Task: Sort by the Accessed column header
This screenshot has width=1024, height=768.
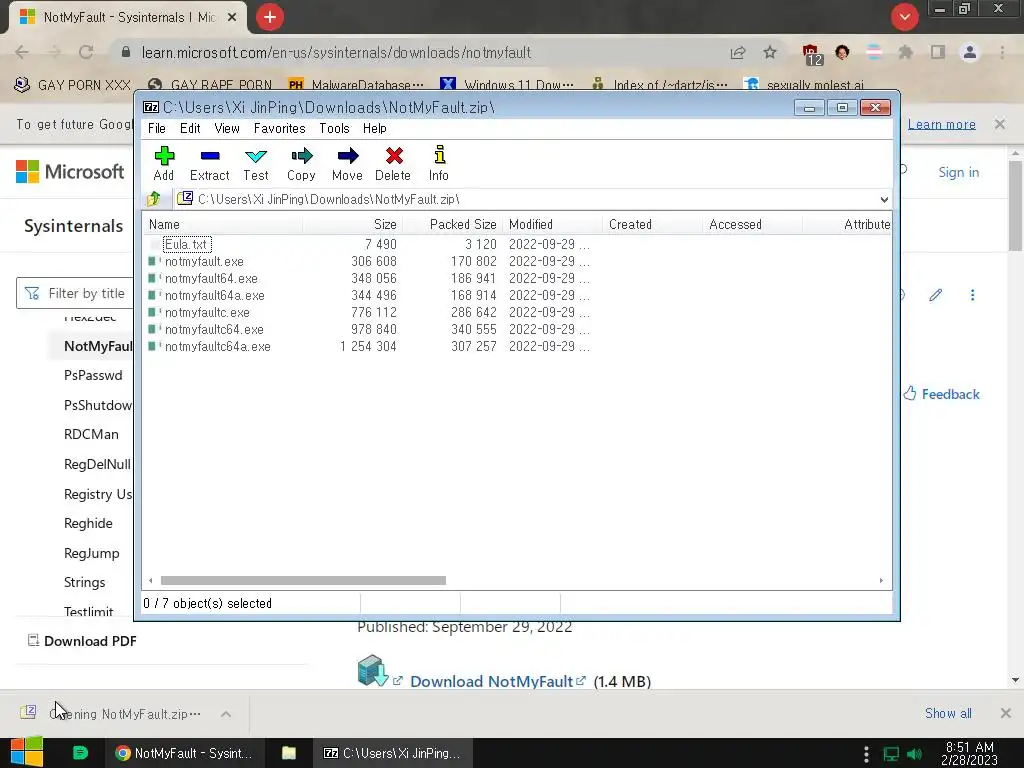Action: [752, 225]
